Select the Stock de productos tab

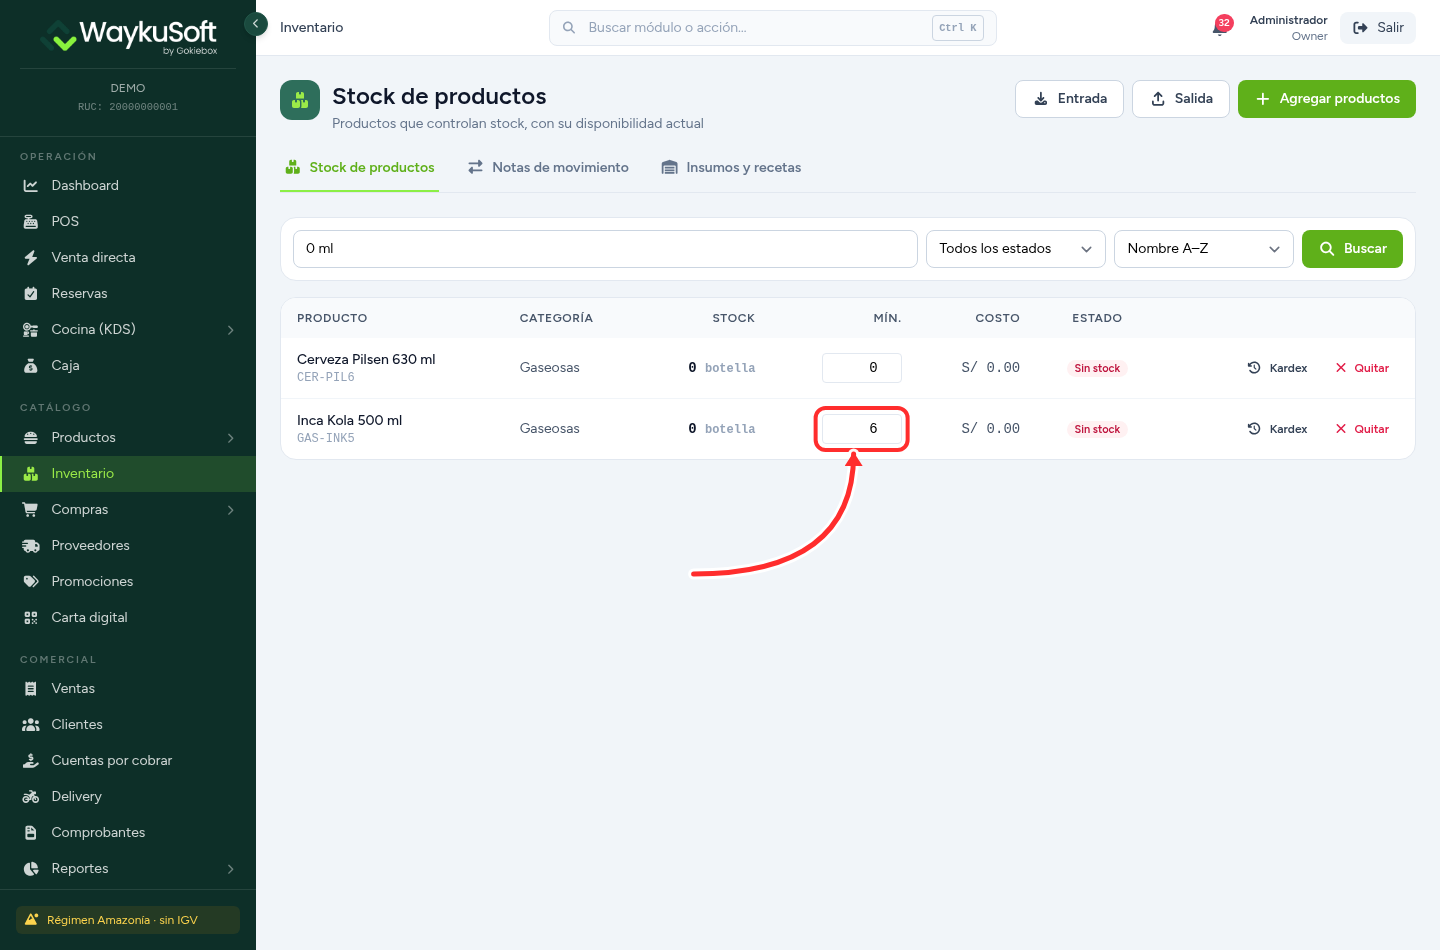click(x=360, y=167)
